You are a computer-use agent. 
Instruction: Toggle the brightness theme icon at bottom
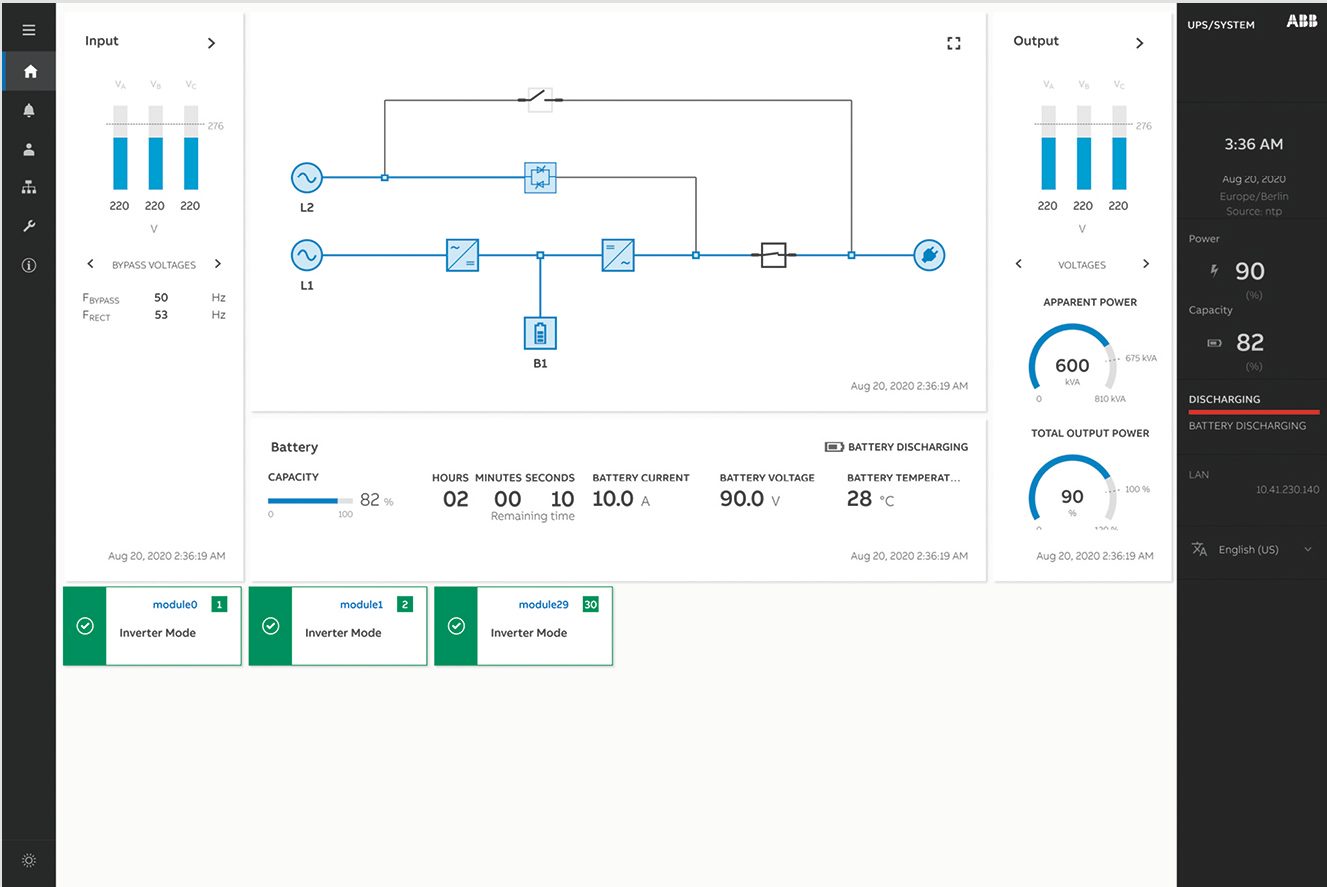[x=29, y=860]
